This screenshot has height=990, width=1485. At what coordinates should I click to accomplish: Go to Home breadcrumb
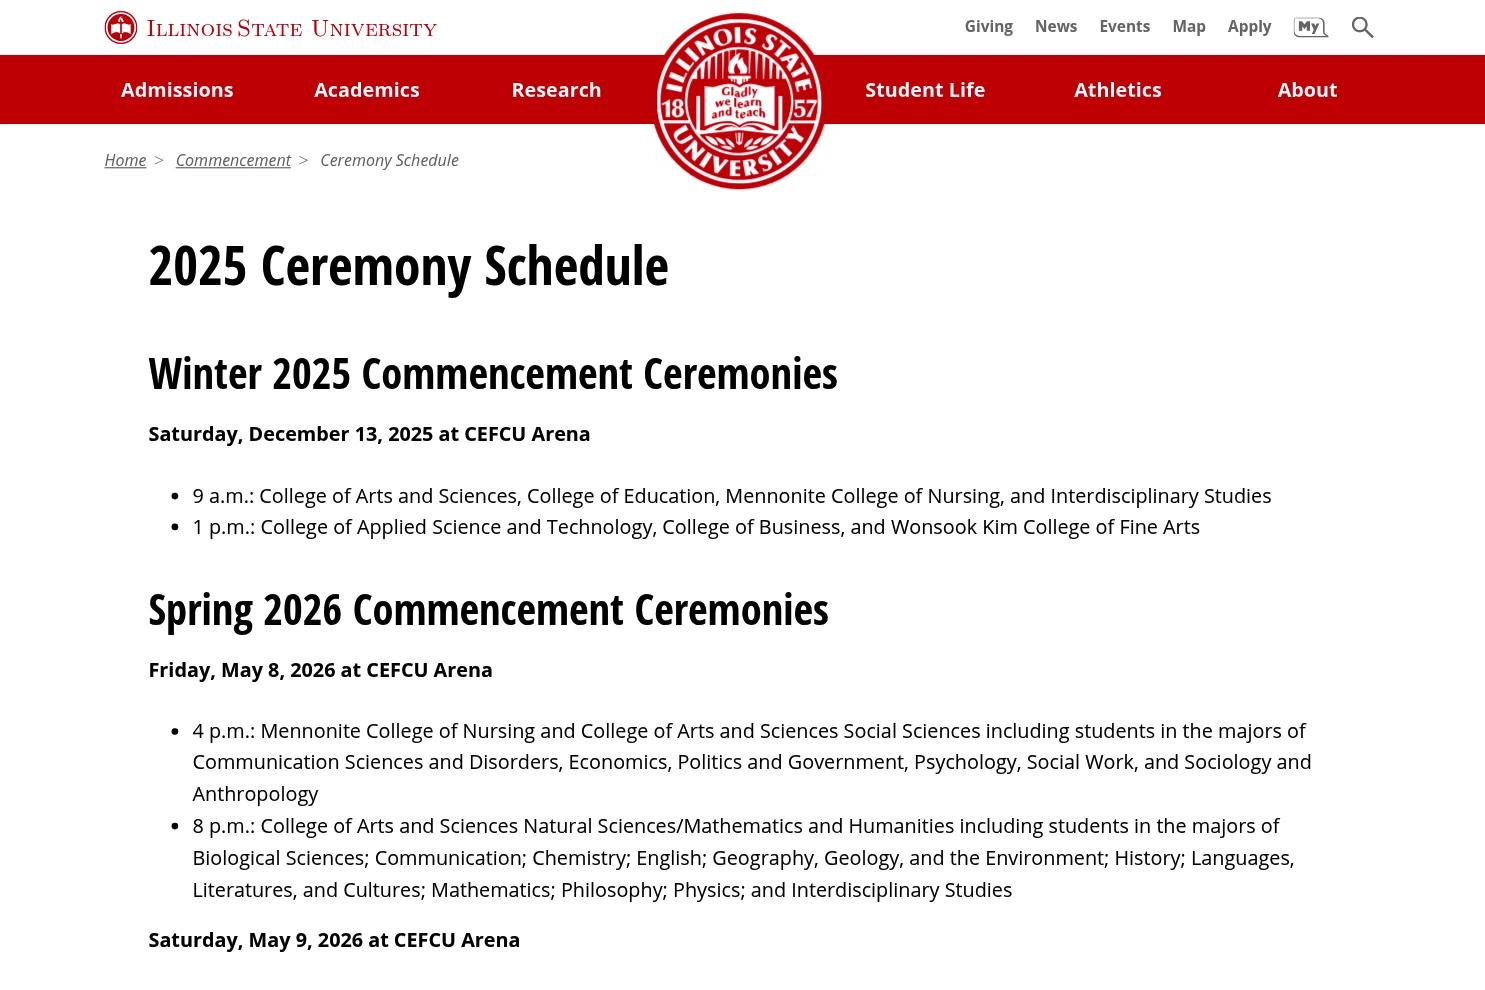click(x=125, y=160)
